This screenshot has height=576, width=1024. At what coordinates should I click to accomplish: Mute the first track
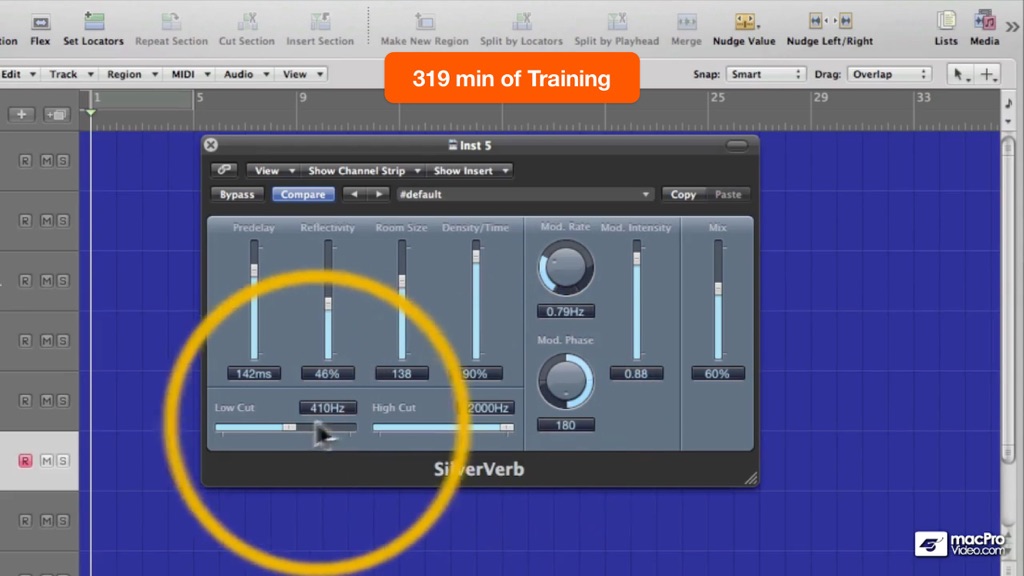click(46, 161)
